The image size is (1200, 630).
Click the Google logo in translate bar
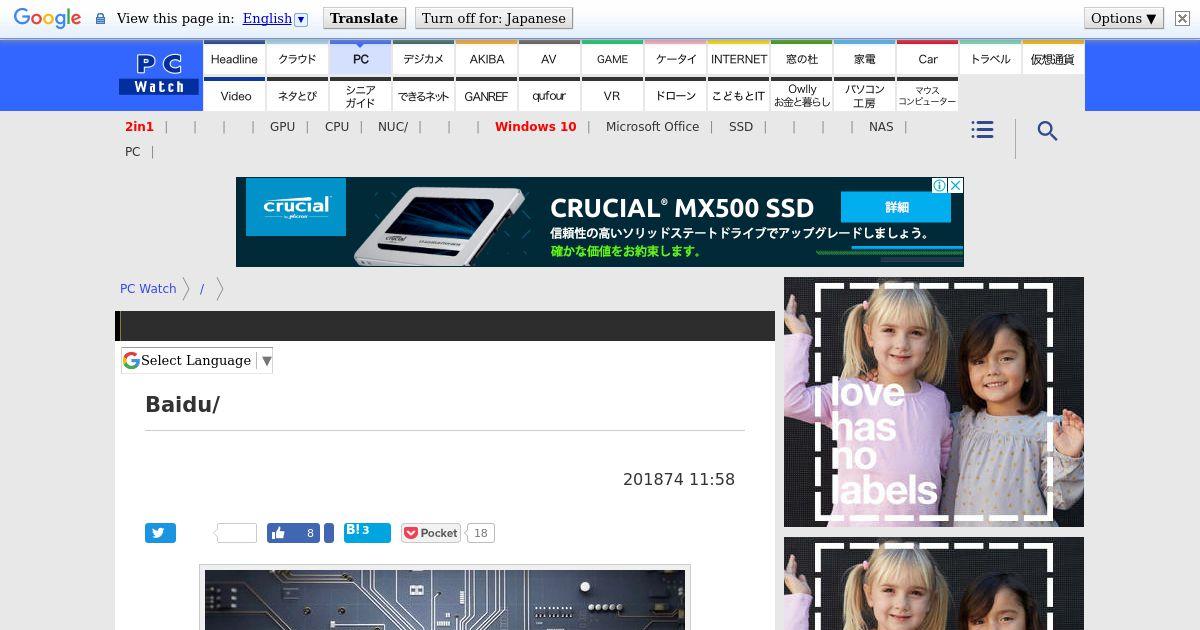pyautogui.click(x=47, y=19)
